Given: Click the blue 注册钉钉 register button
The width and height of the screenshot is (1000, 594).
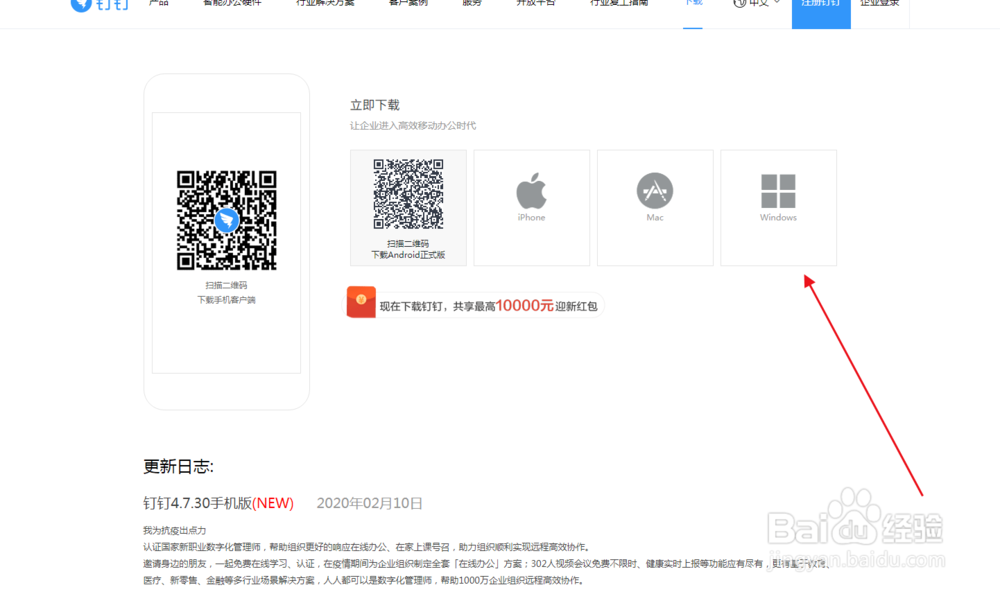Looking at the screenshot, I should [821, 13].
